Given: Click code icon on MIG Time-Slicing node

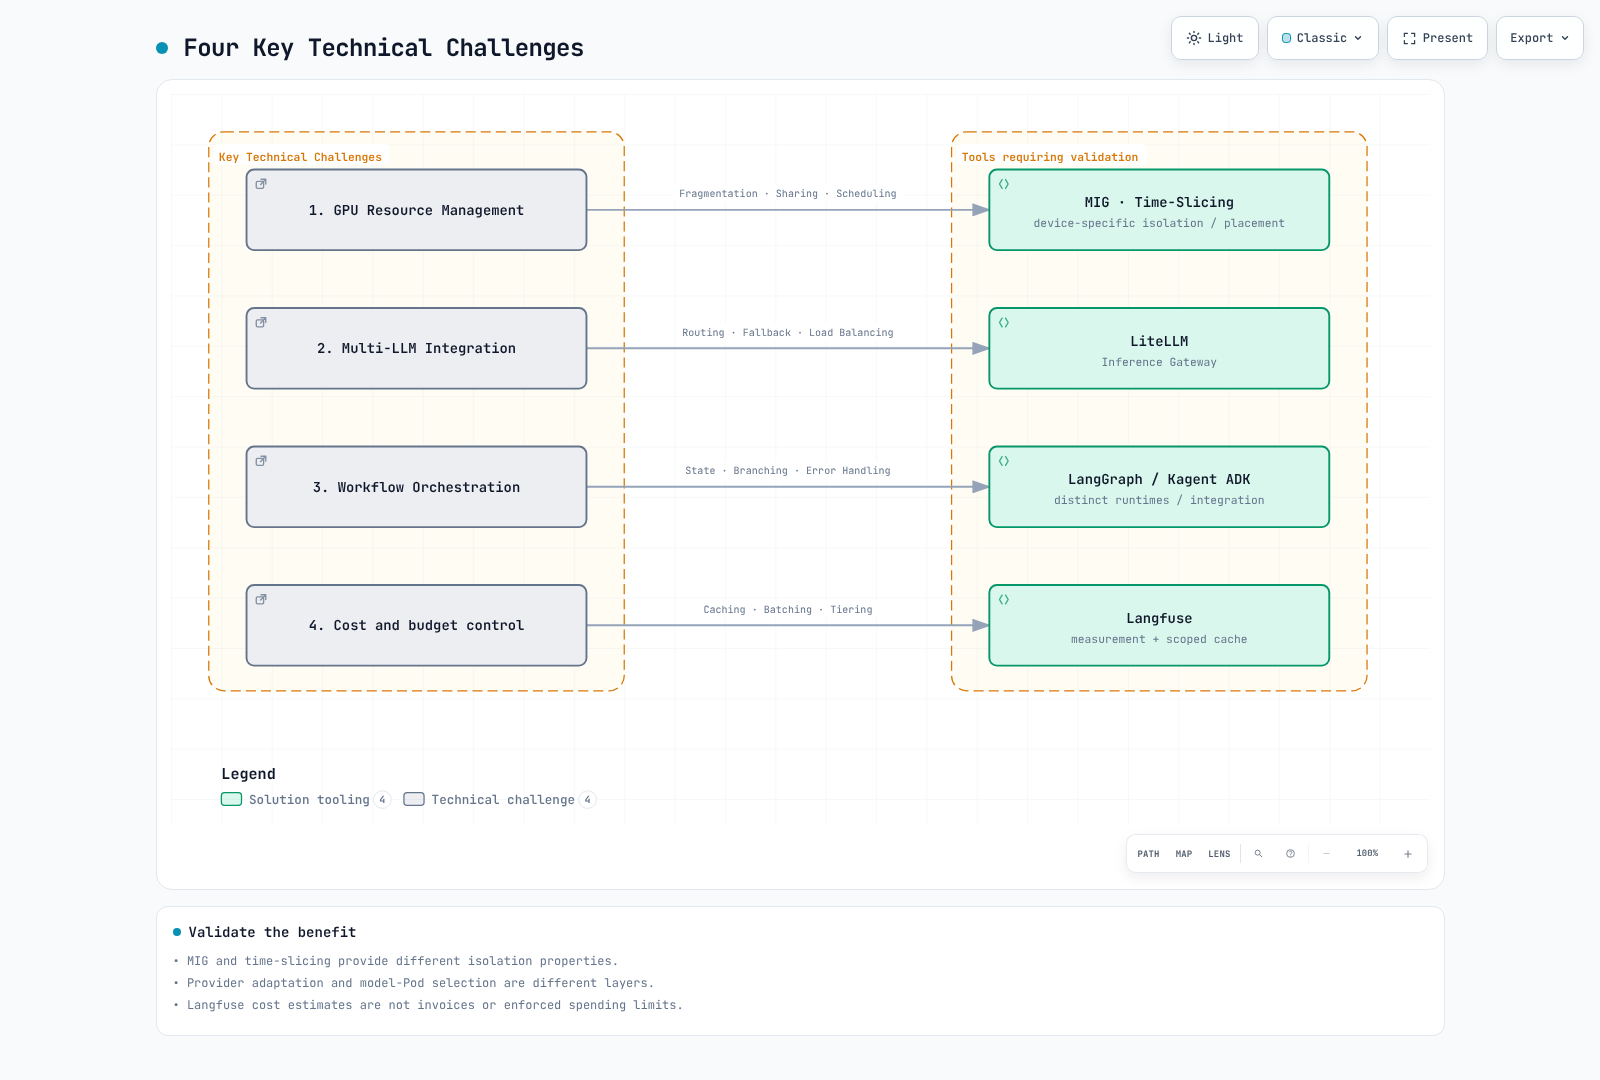Looking at the screenshot, I should click(x=1004, y=184).
